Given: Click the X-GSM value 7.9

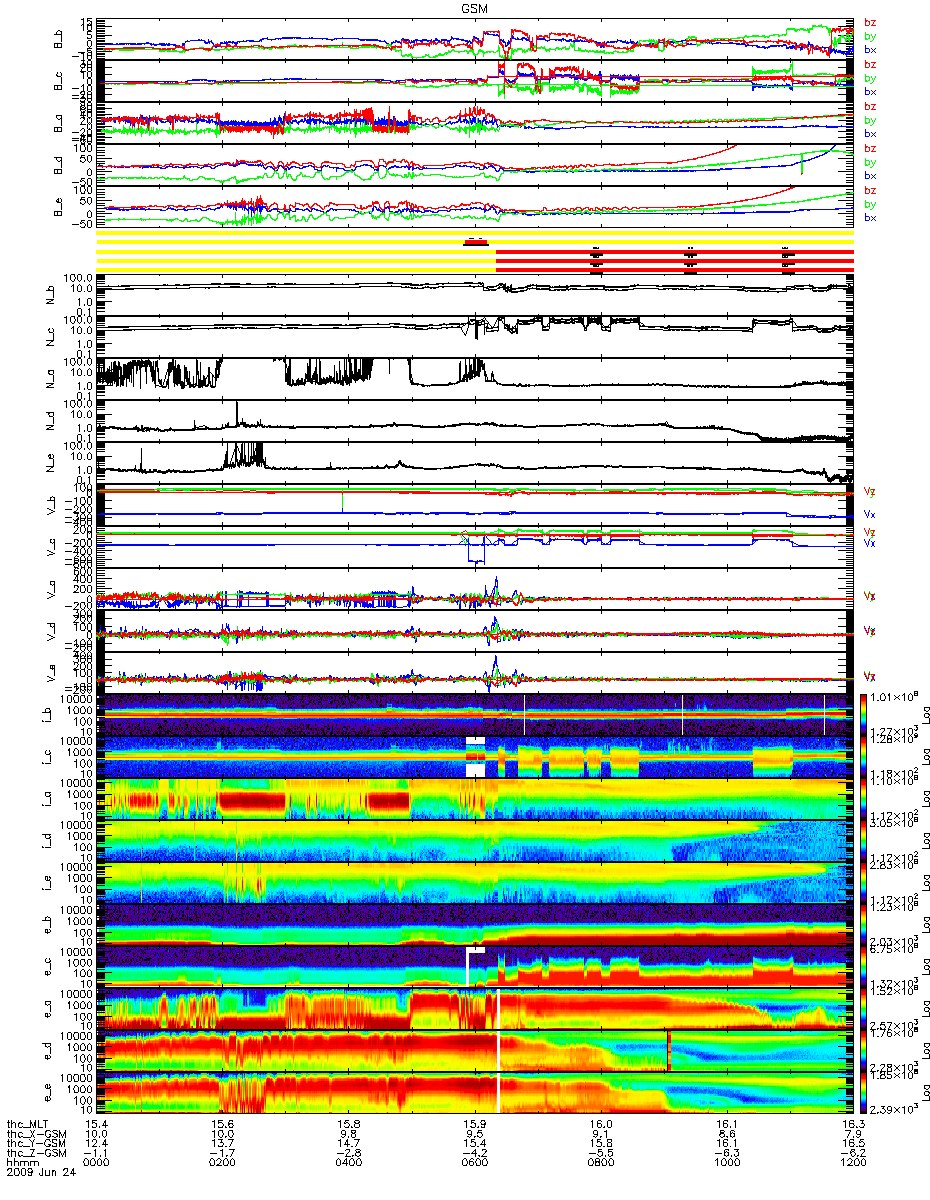Looking at the screenshot, I should 852,1133.
